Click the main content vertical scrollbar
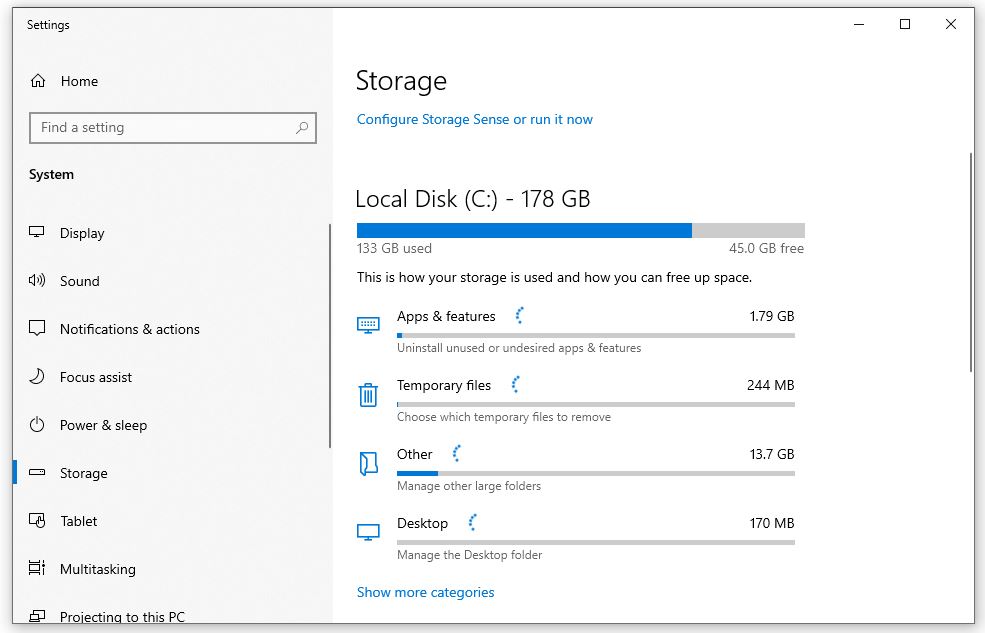This screenshot has height=633, width=985. [971, 262]
